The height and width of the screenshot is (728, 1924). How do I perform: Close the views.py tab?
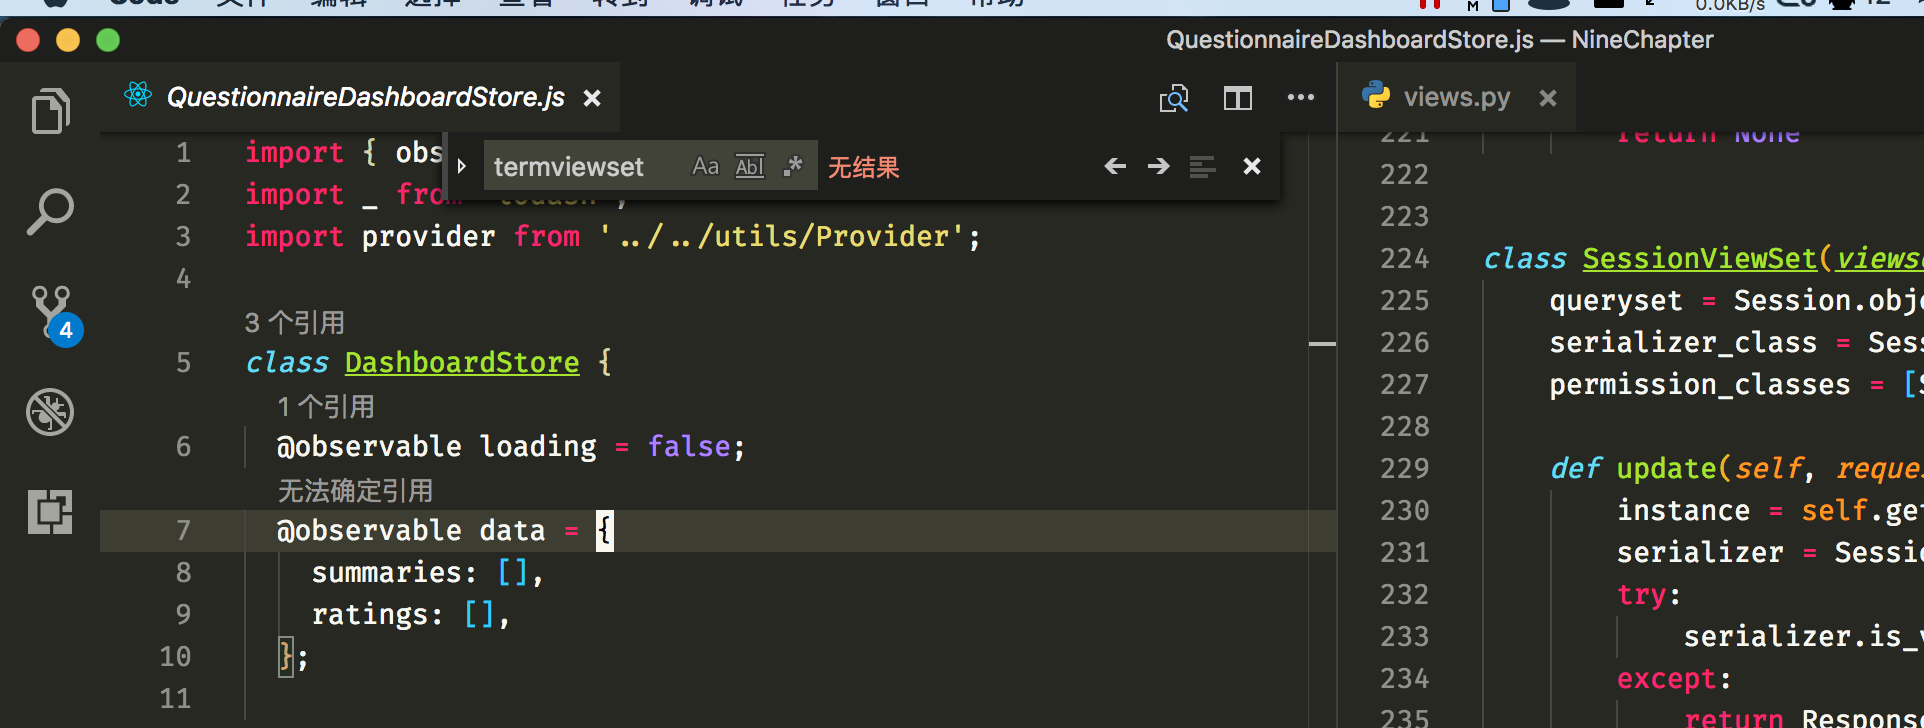[x=1548, y=98]
